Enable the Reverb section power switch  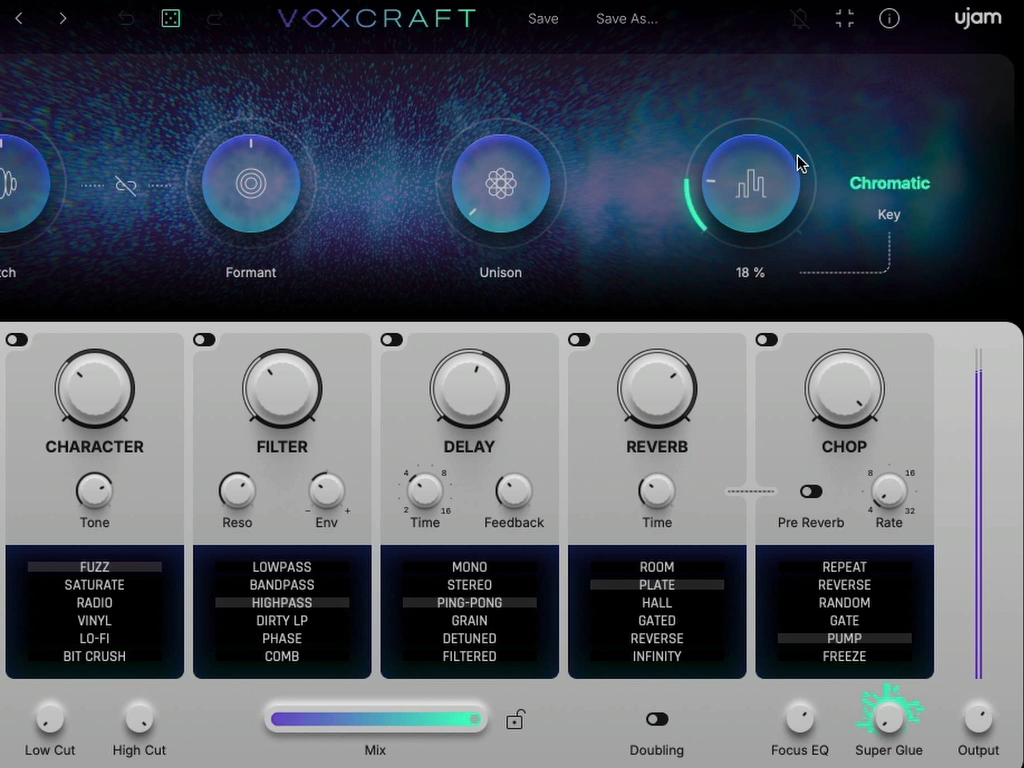click(579, 340)
